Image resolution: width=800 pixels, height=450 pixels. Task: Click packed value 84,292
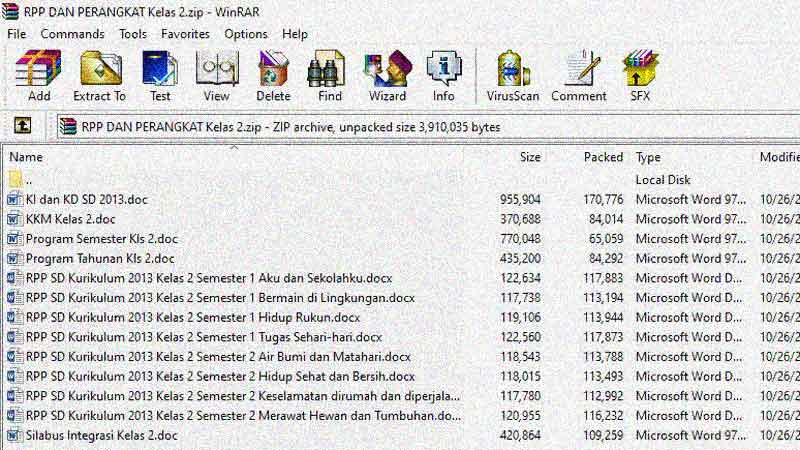click(x=606, y=259)
